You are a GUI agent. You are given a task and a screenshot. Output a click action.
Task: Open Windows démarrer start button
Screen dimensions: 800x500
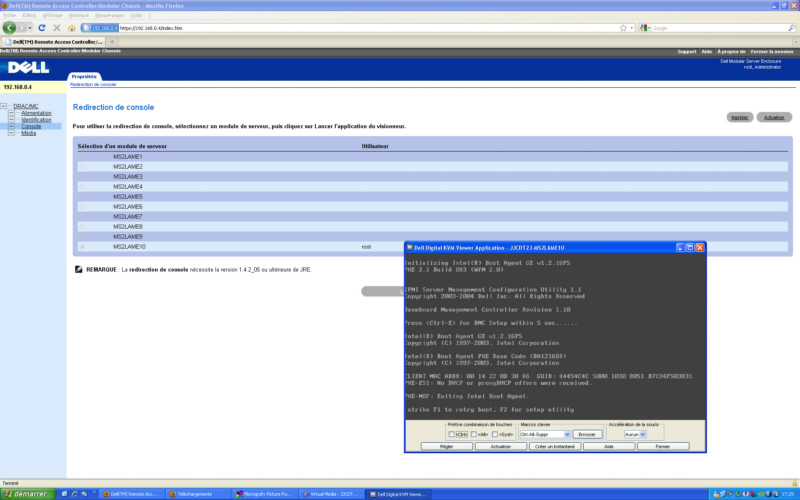28,494
